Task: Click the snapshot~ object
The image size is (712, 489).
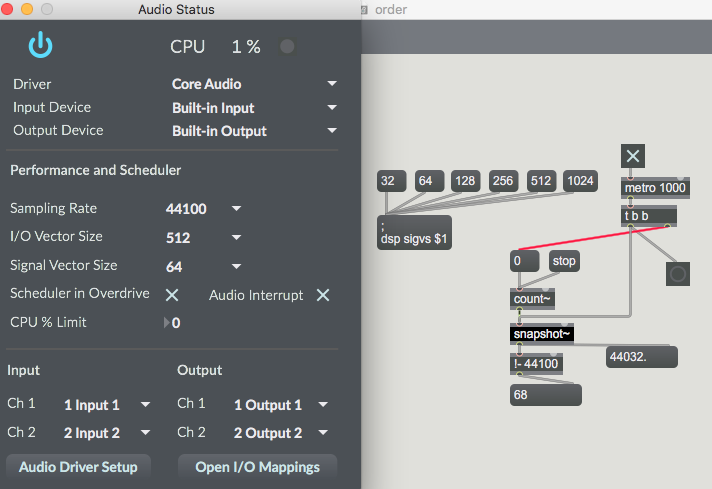Action: (x=542, y=334)
